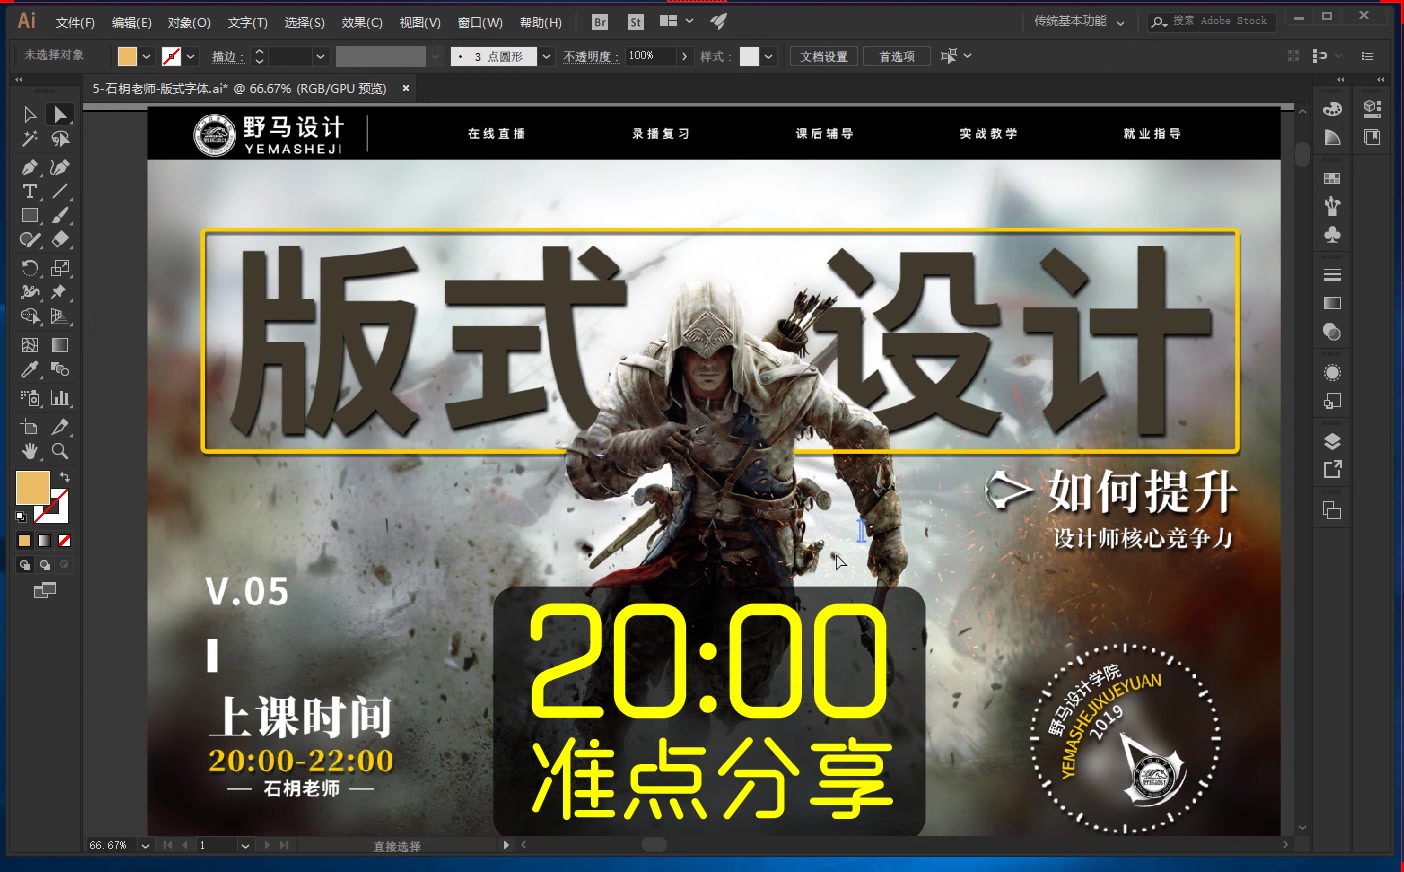
Task: Open the Gradient panel on the right dock
Action: [x=1332, y=301]
